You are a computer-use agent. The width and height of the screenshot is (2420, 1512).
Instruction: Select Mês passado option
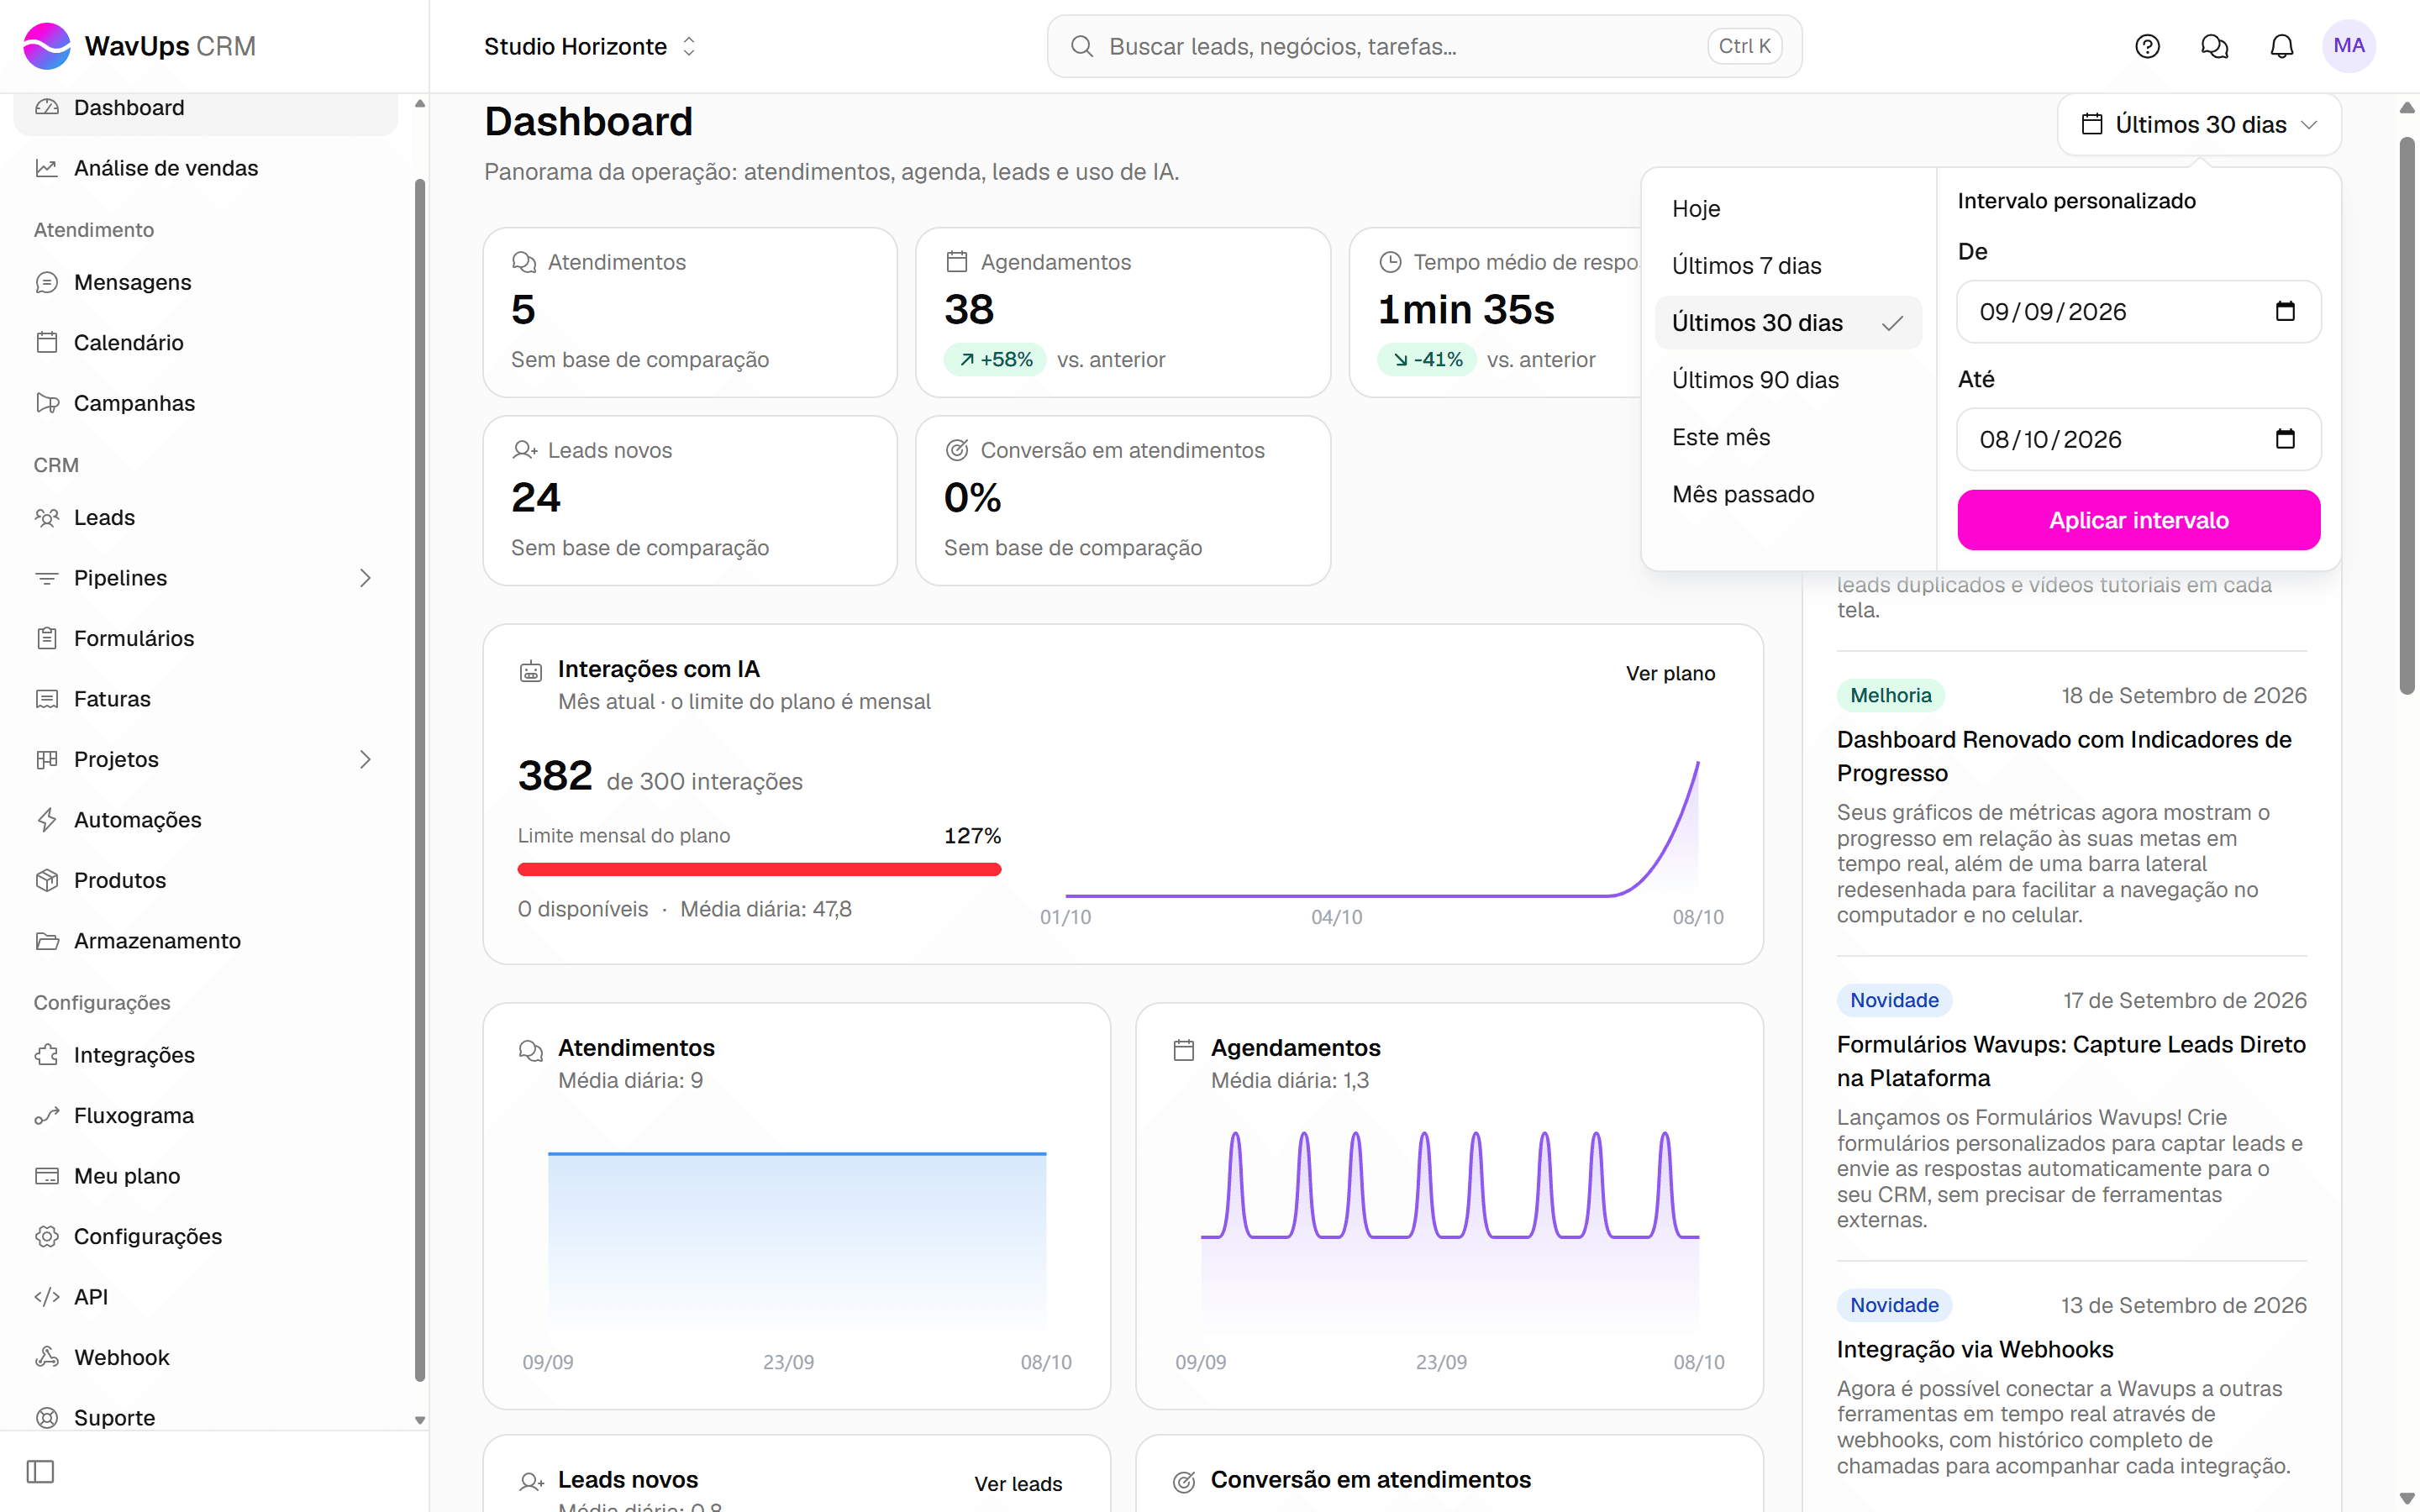point(1788,494)
